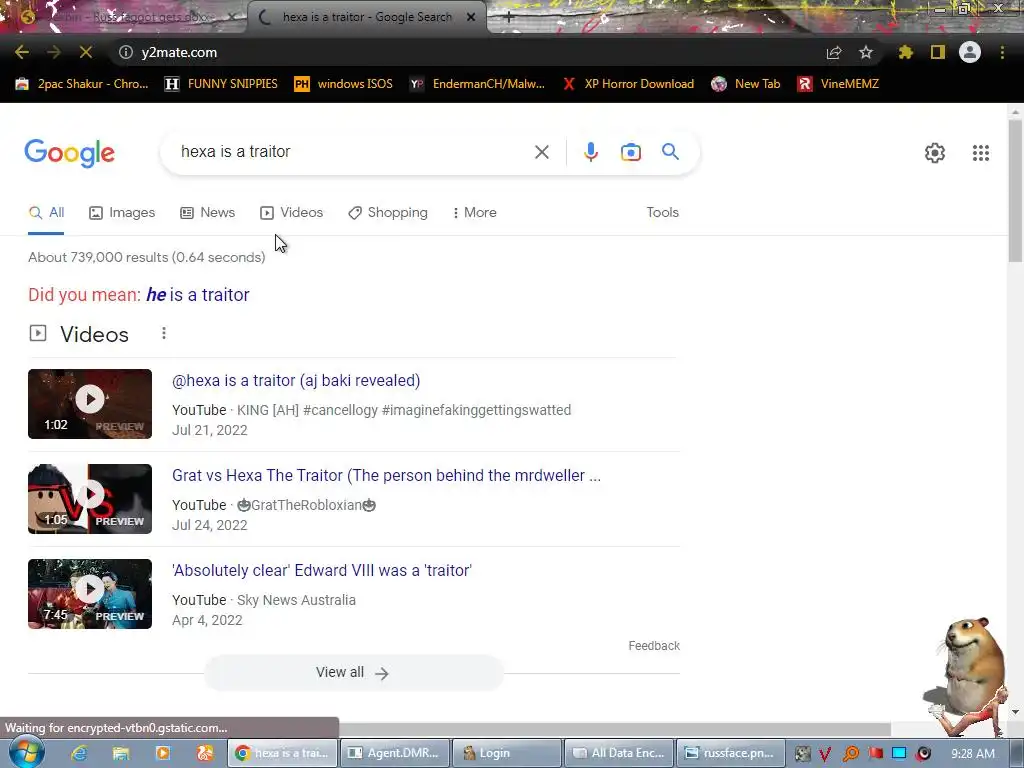Switch to the Videos search tab

[291, 213]
